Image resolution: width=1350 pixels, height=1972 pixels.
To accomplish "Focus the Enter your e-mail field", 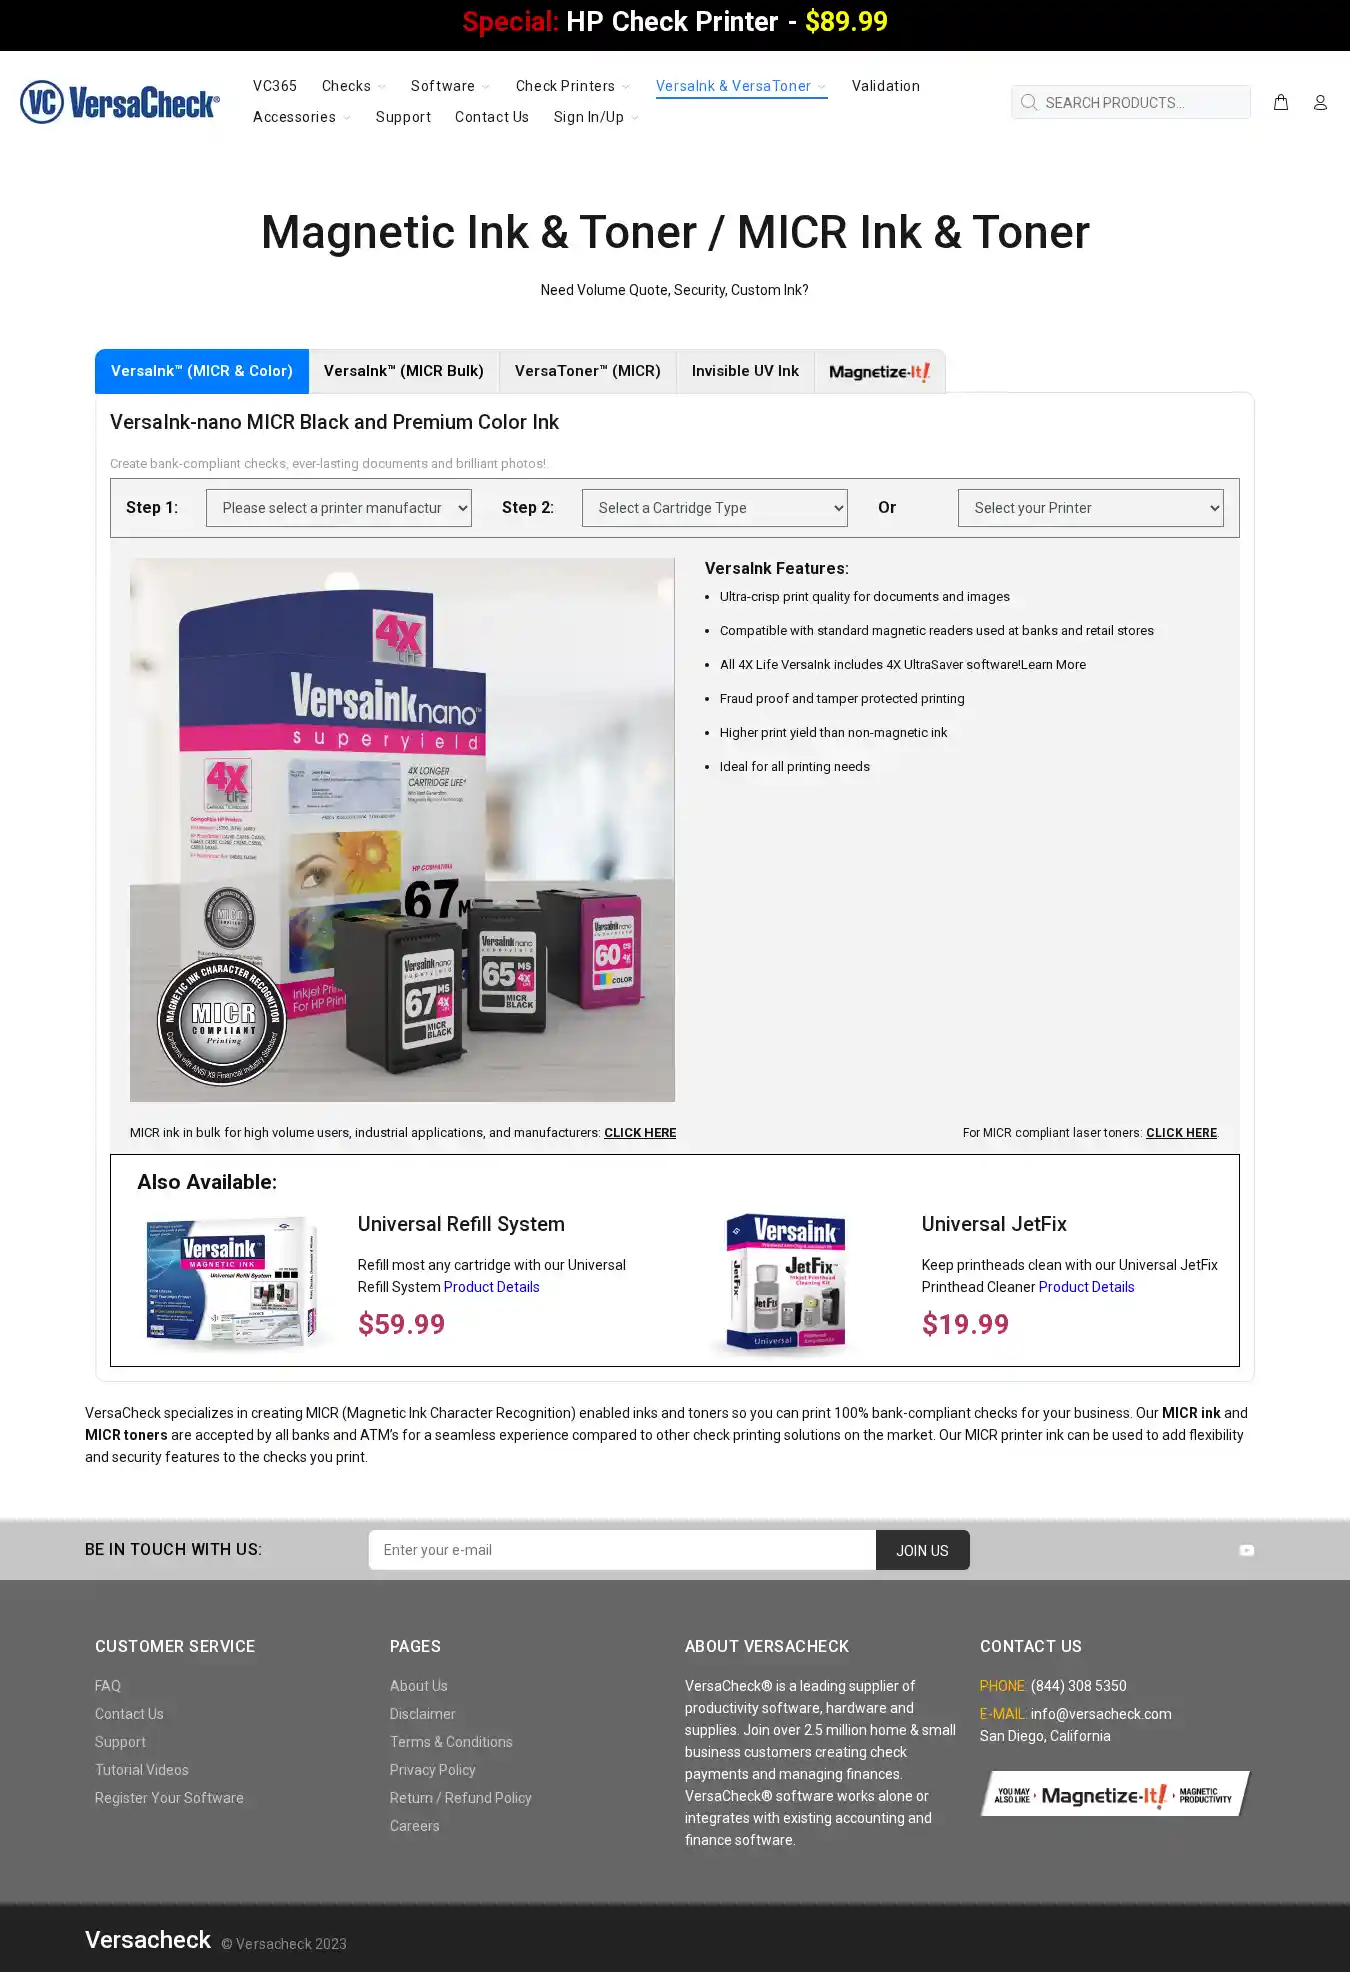I will (622, 1550).
